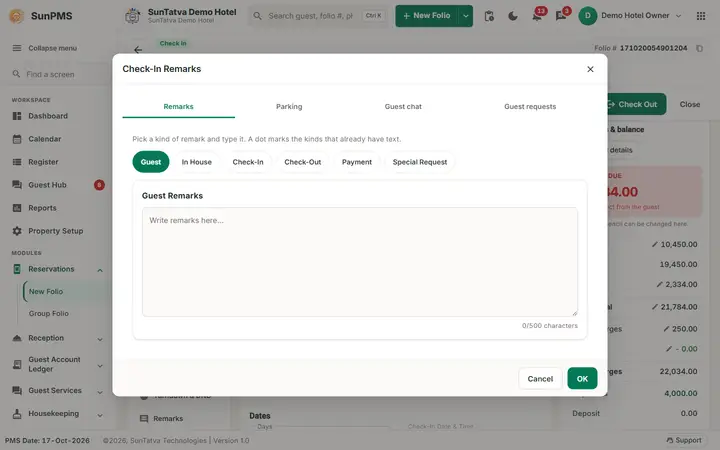The image size is (720, 450).
Task: Focus the Find a screen search field
Action: coord(57,74)
